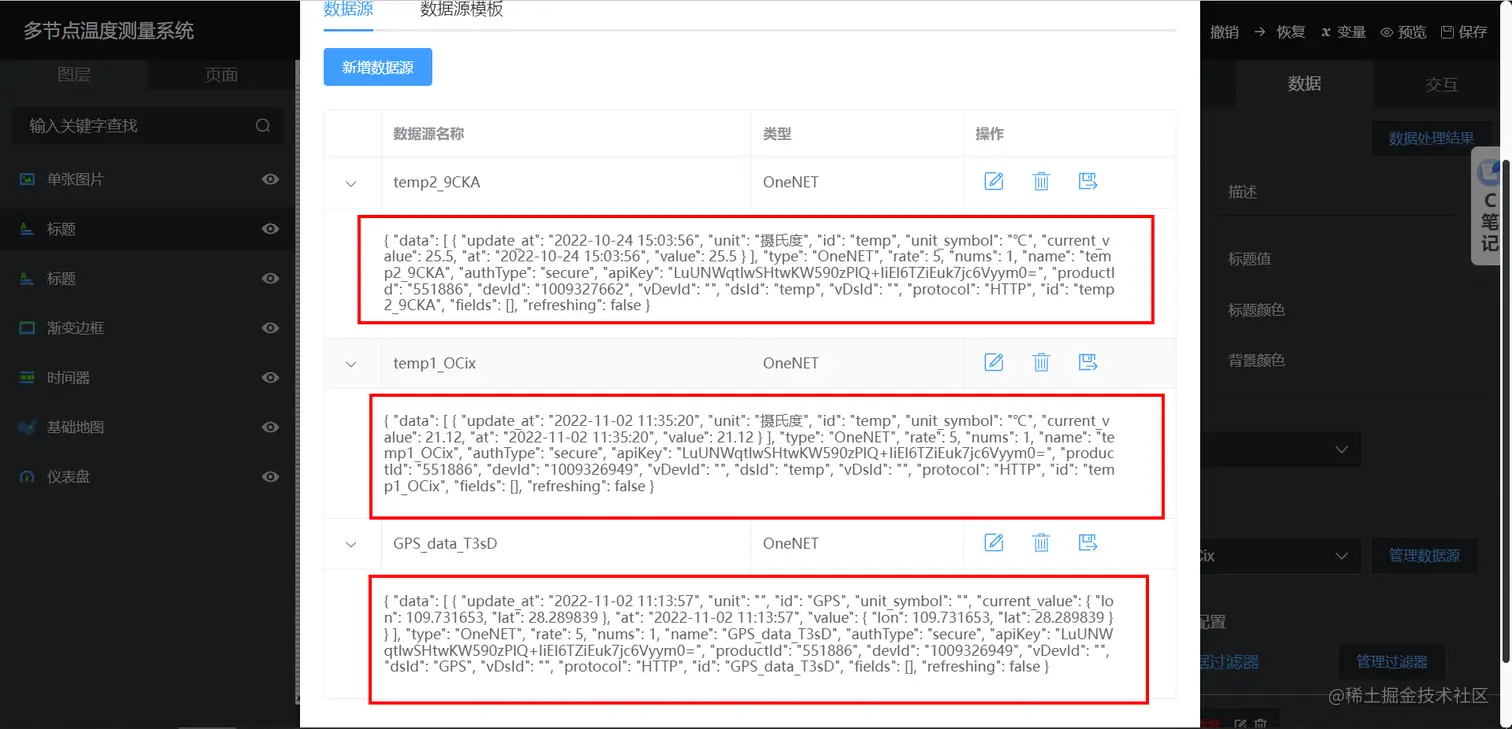Open the 笔记 side widget
The image size is (1512, 729).
[x=1488, y=206]
